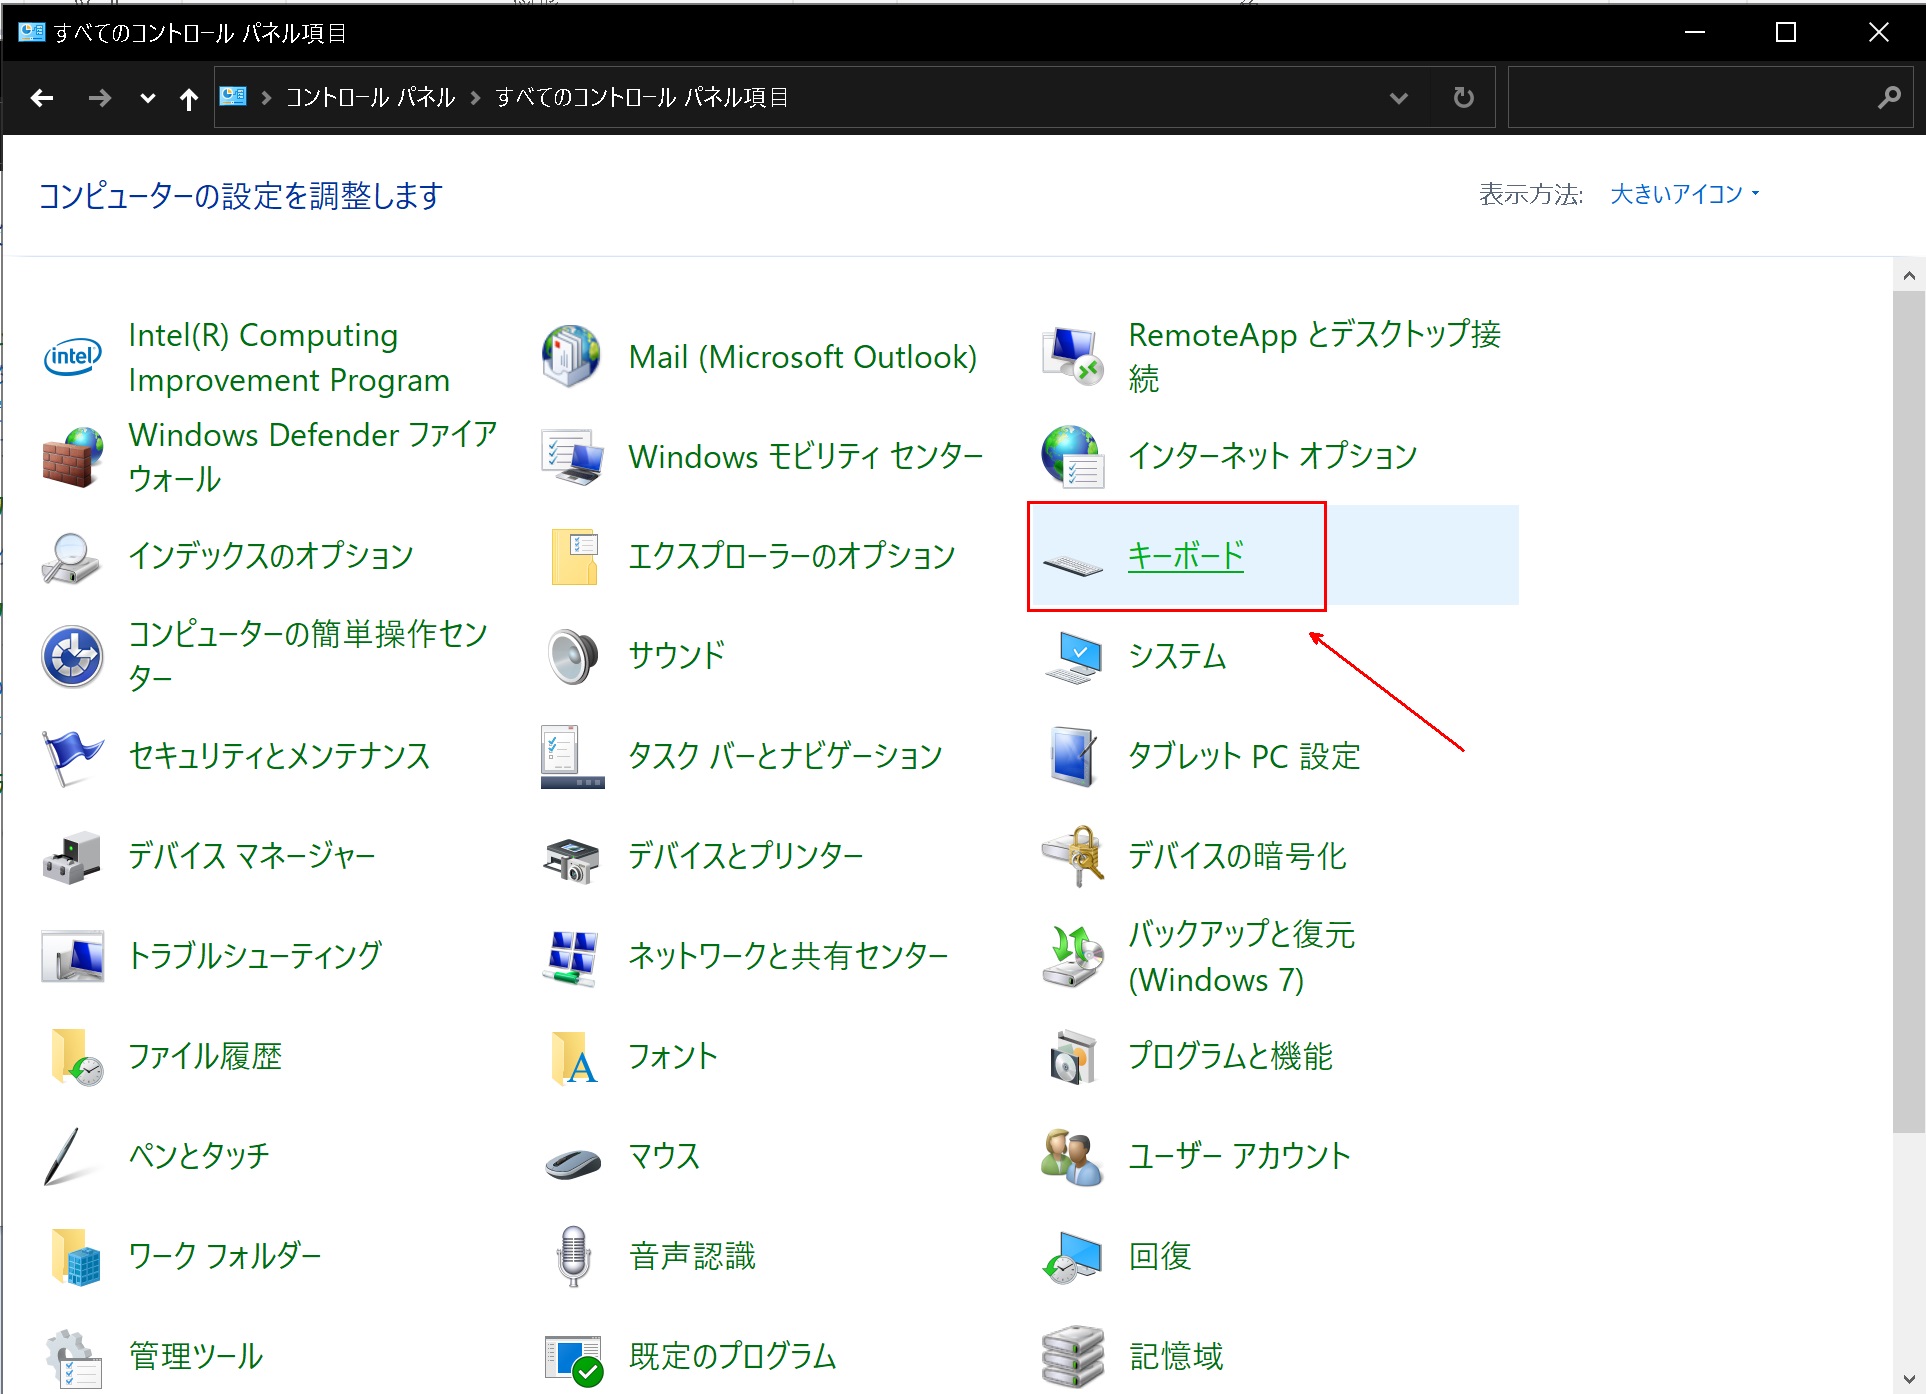Open the Windows モビリティ センター icon
Image resolution: width=1926 pixels, height=1394 pixels.
pos(572,457)
